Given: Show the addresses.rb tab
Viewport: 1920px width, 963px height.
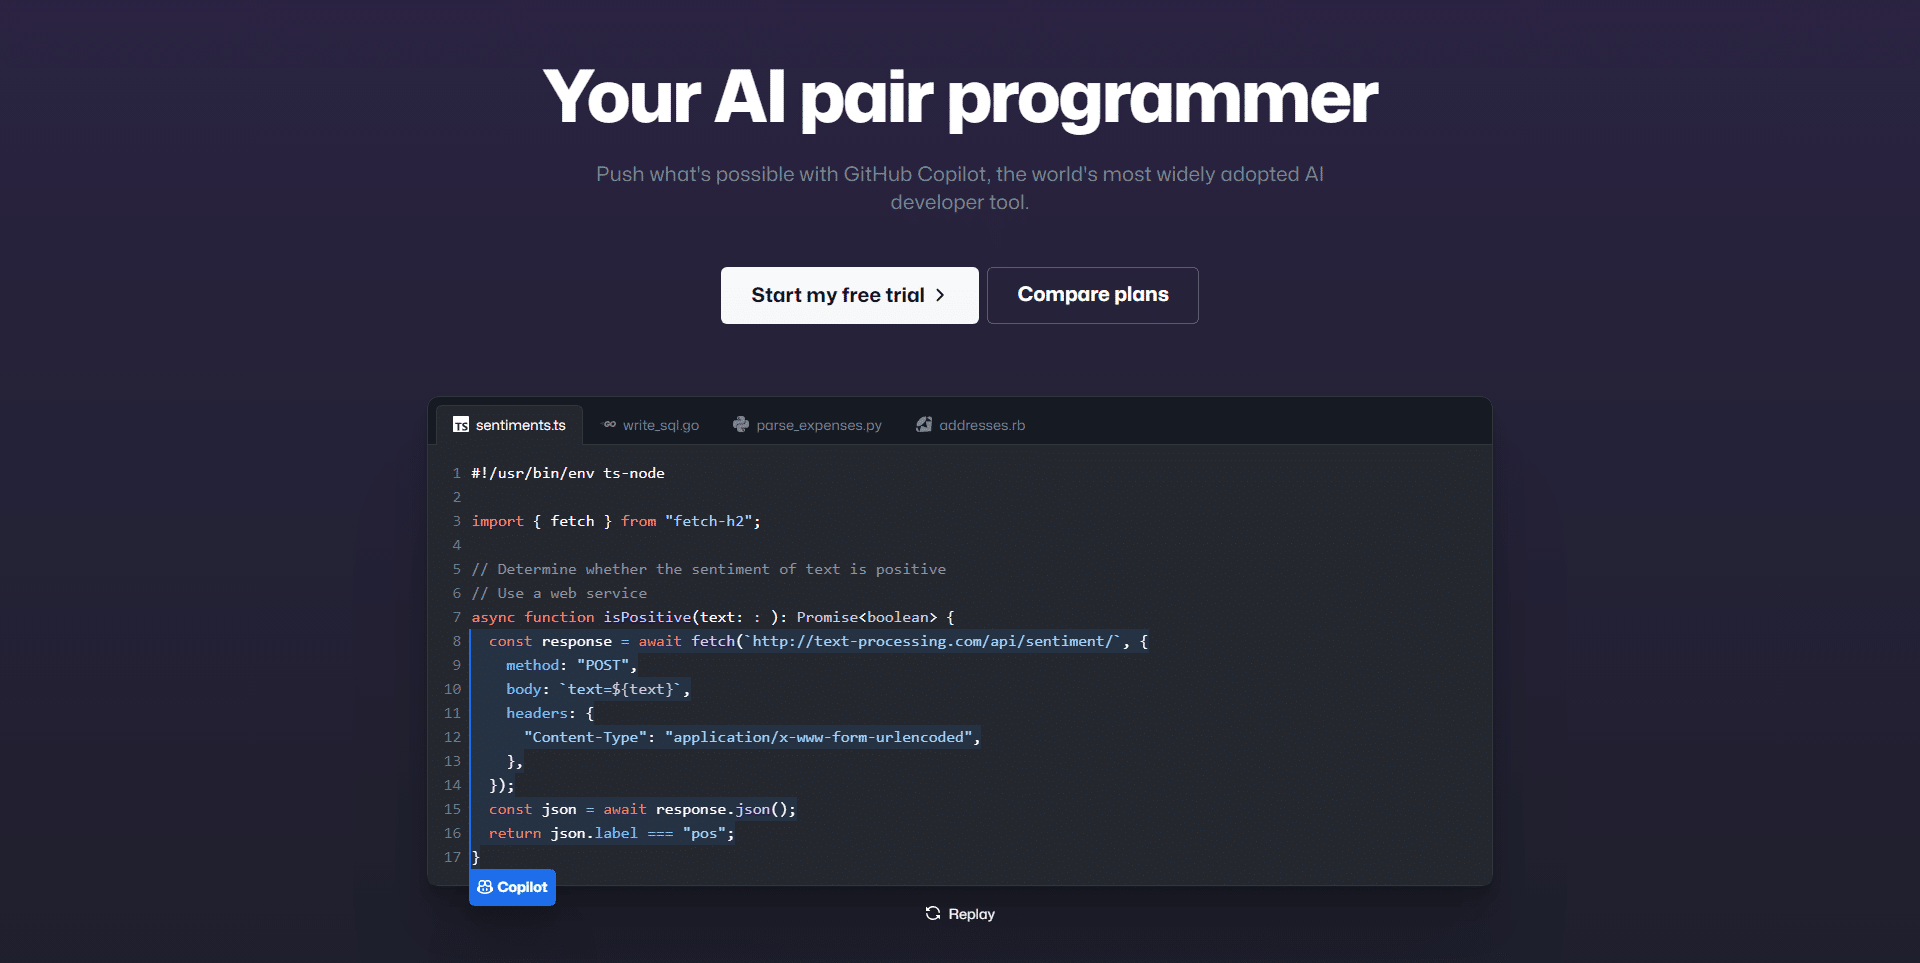Looking at the screenshot, I should click(x=981, y=425).
